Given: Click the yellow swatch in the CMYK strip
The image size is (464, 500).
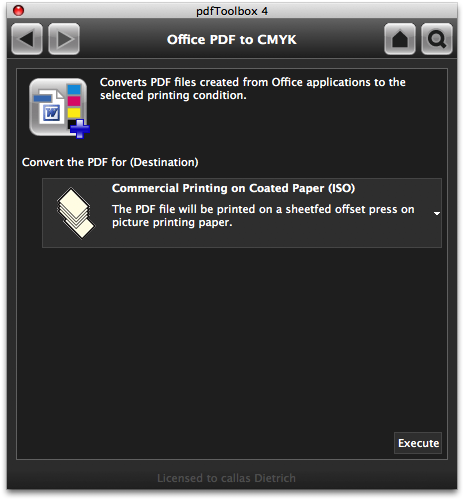Looking at the screenshot, I should click(74, 113).
